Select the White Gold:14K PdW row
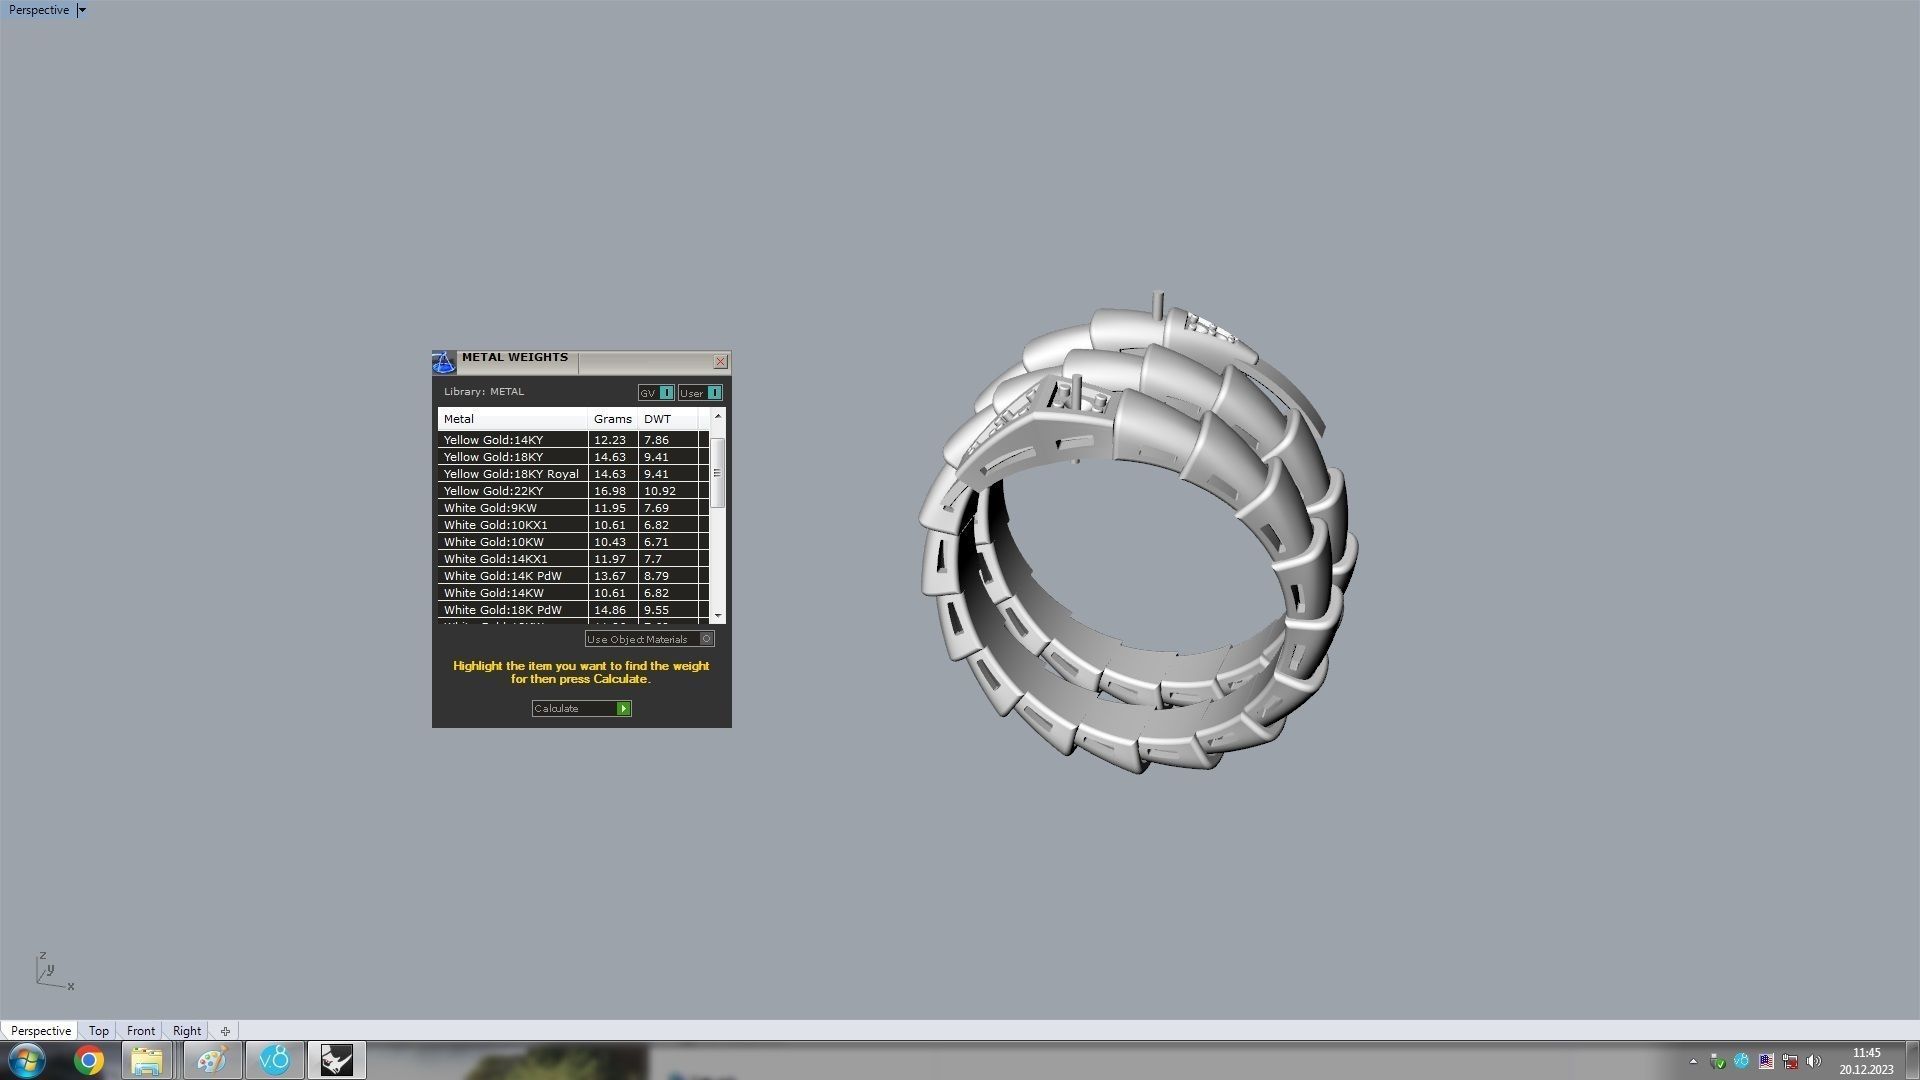This screenshot has height=1080, width=1920. pos(573,576)
